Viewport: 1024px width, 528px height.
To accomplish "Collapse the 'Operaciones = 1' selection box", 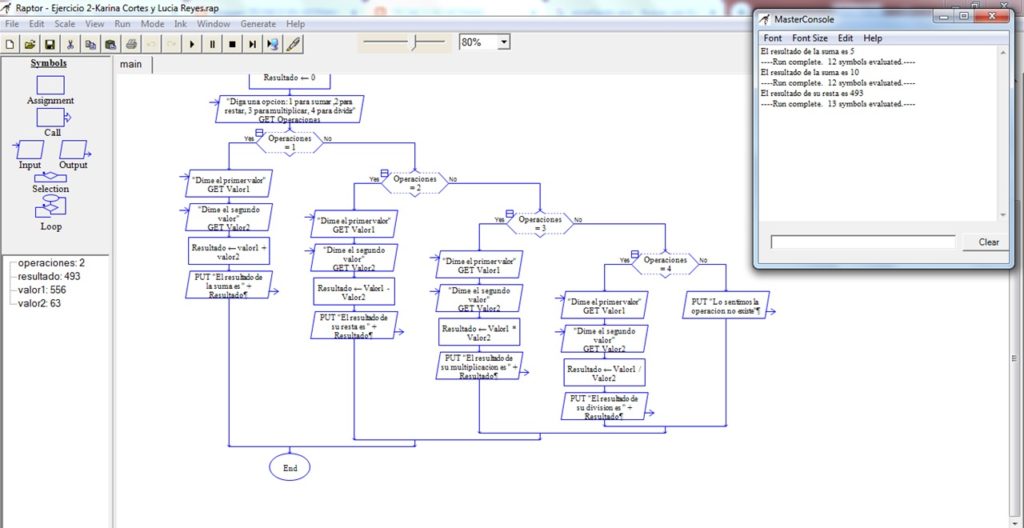I will (x=259, y=131).
